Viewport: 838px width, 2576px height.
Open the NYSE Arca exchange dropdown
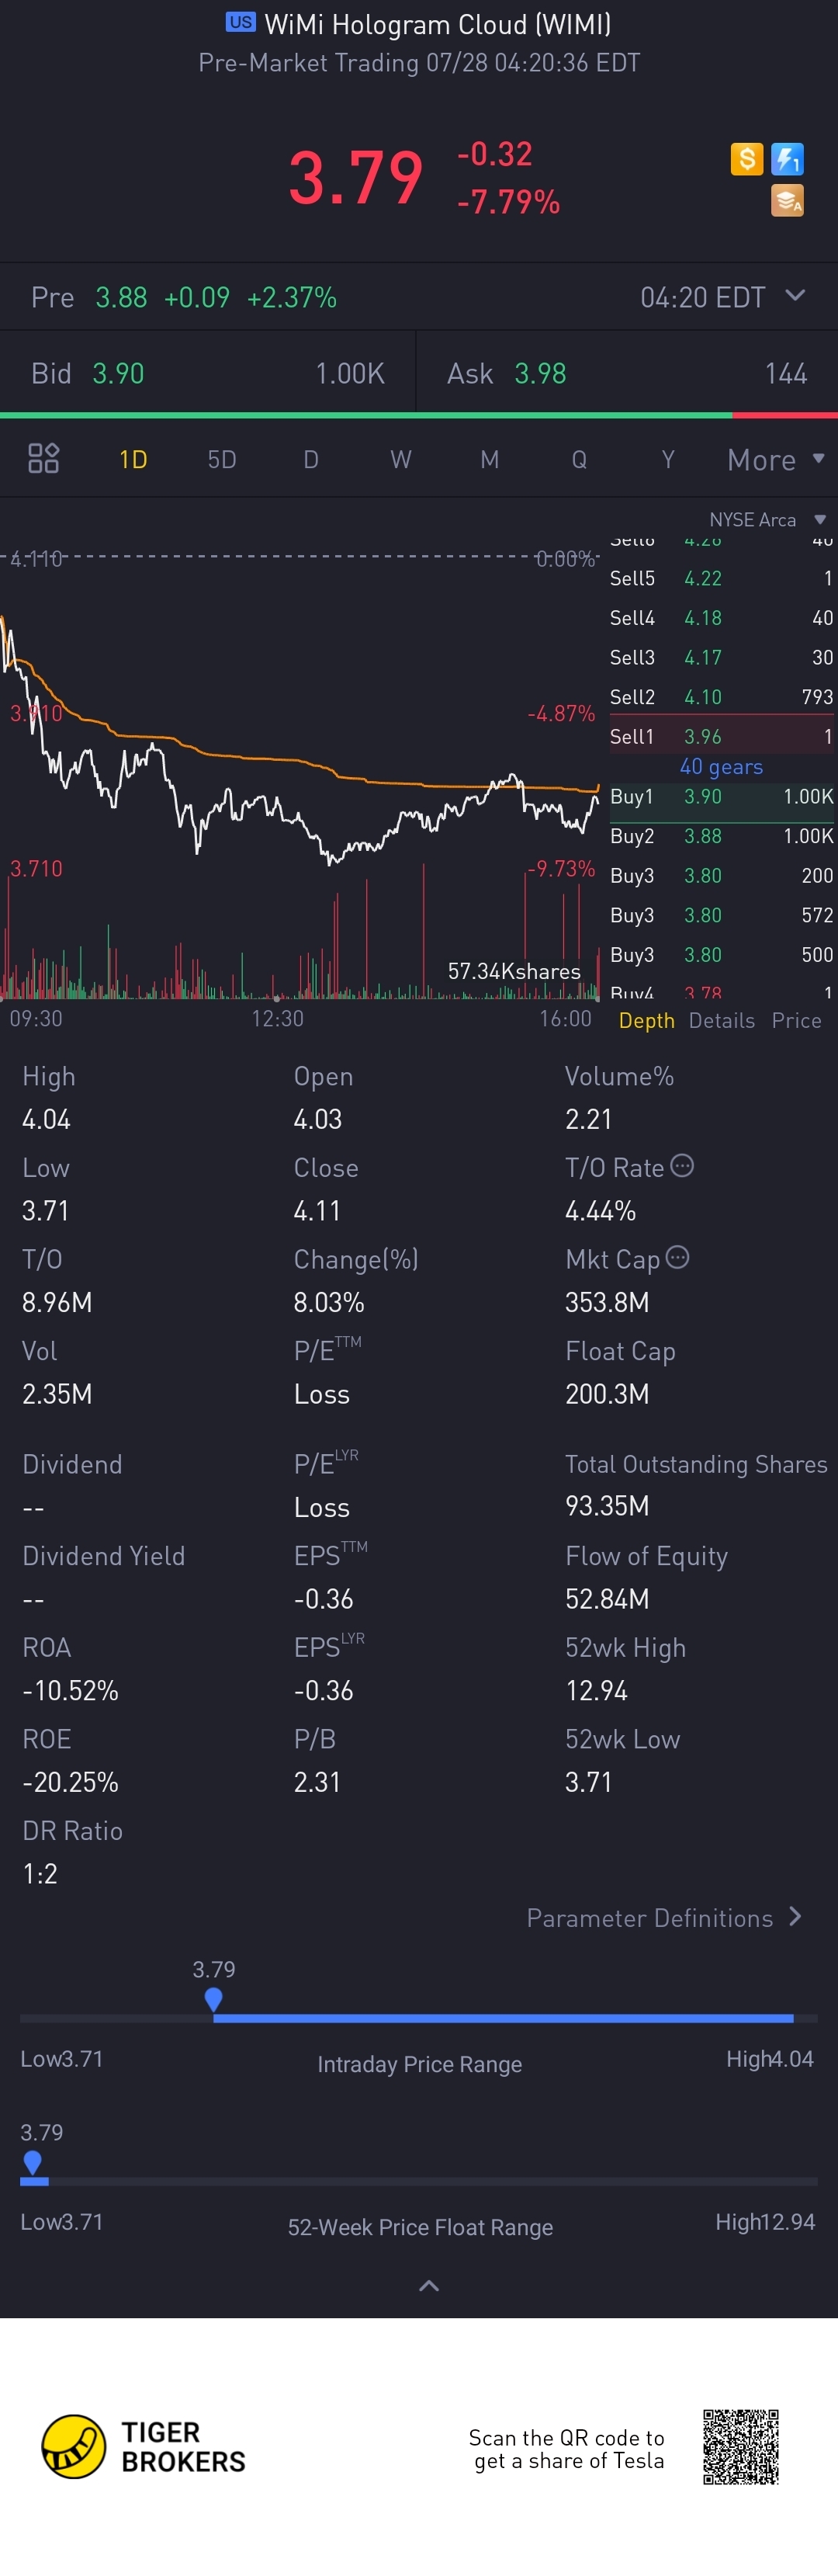click(x=768, y=519)
